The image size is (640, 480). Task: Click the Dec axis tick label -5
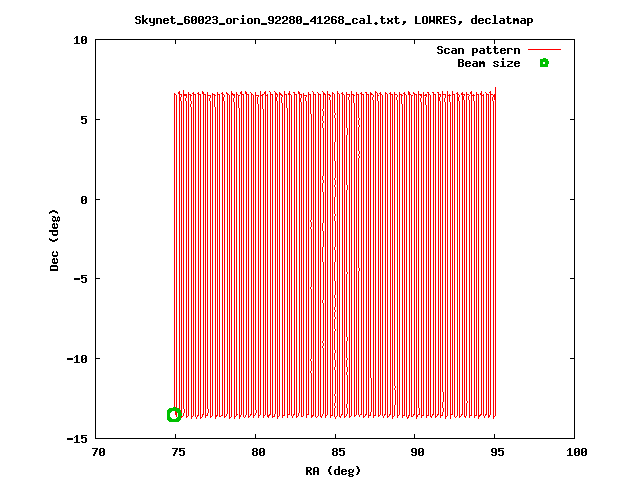coord(80,279)
